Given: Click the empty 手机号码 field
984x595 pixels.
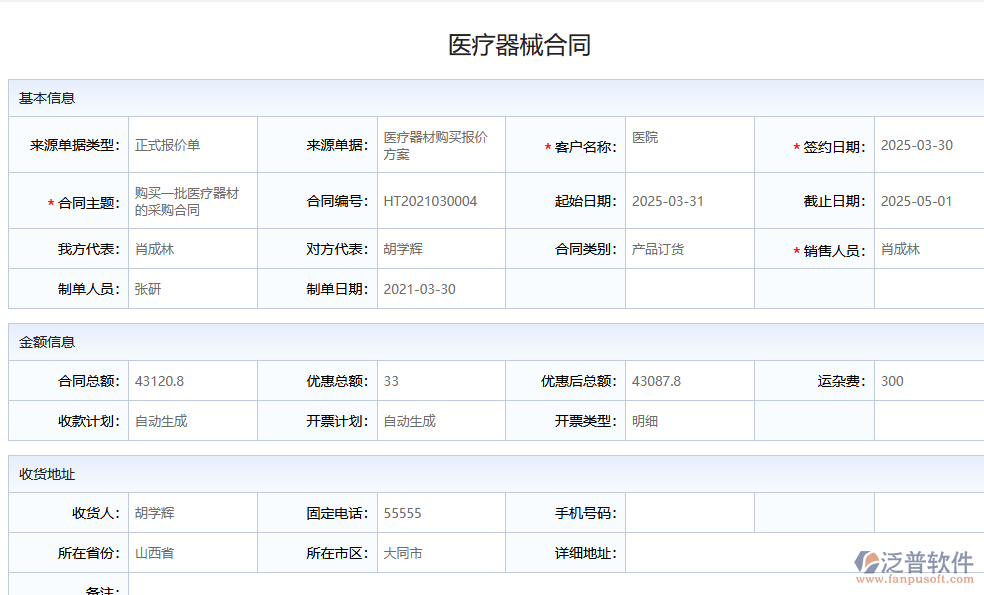Looking at the screenshot, I should coord(690,513).
